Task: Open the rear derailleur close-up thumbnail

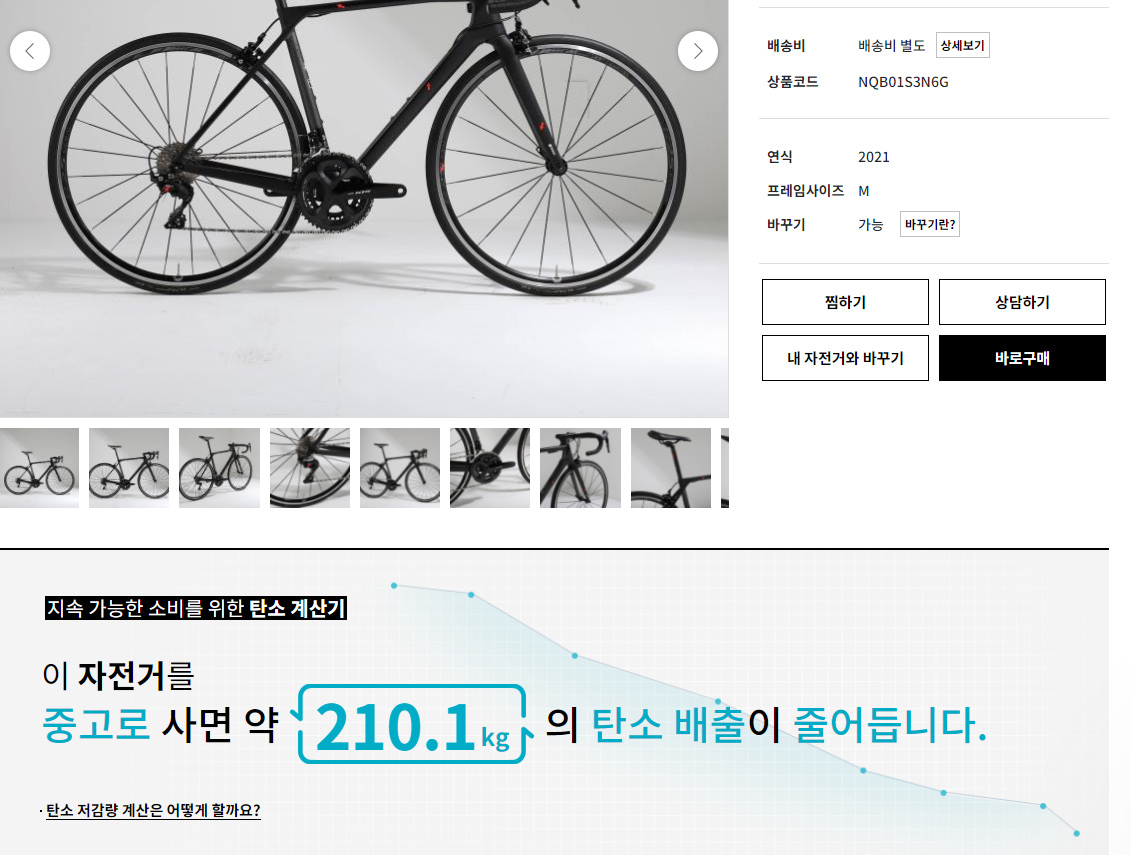Action: [309, 468]
